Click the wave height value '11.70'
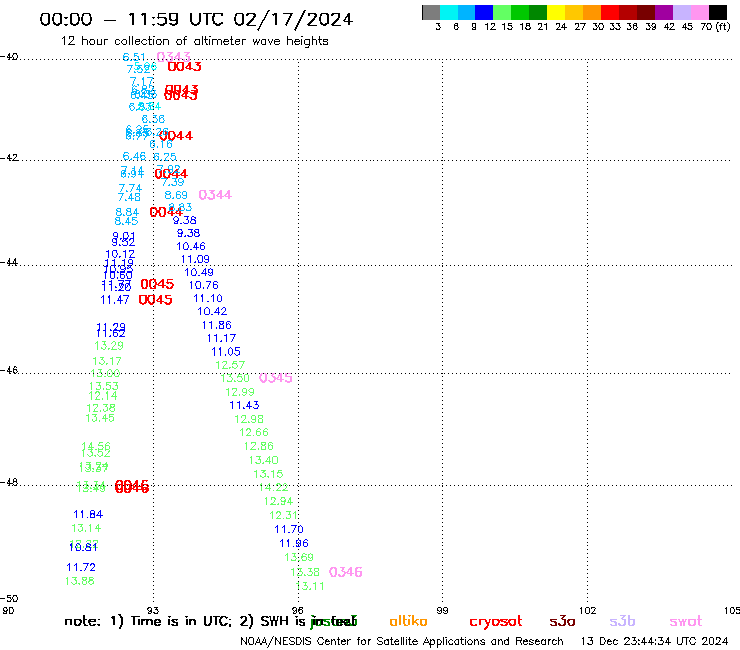Viewport: 740px width, 650px height. pos(289,530)
